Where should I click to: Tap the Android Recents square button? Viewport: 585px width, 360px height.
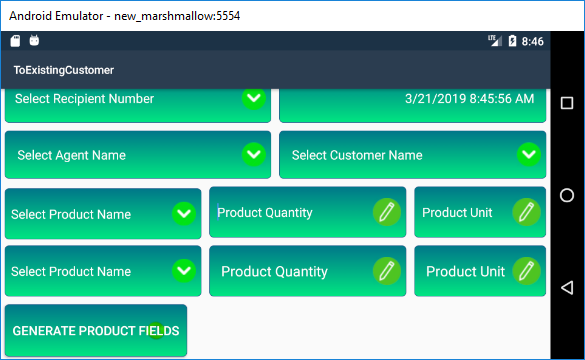(567, 103)
